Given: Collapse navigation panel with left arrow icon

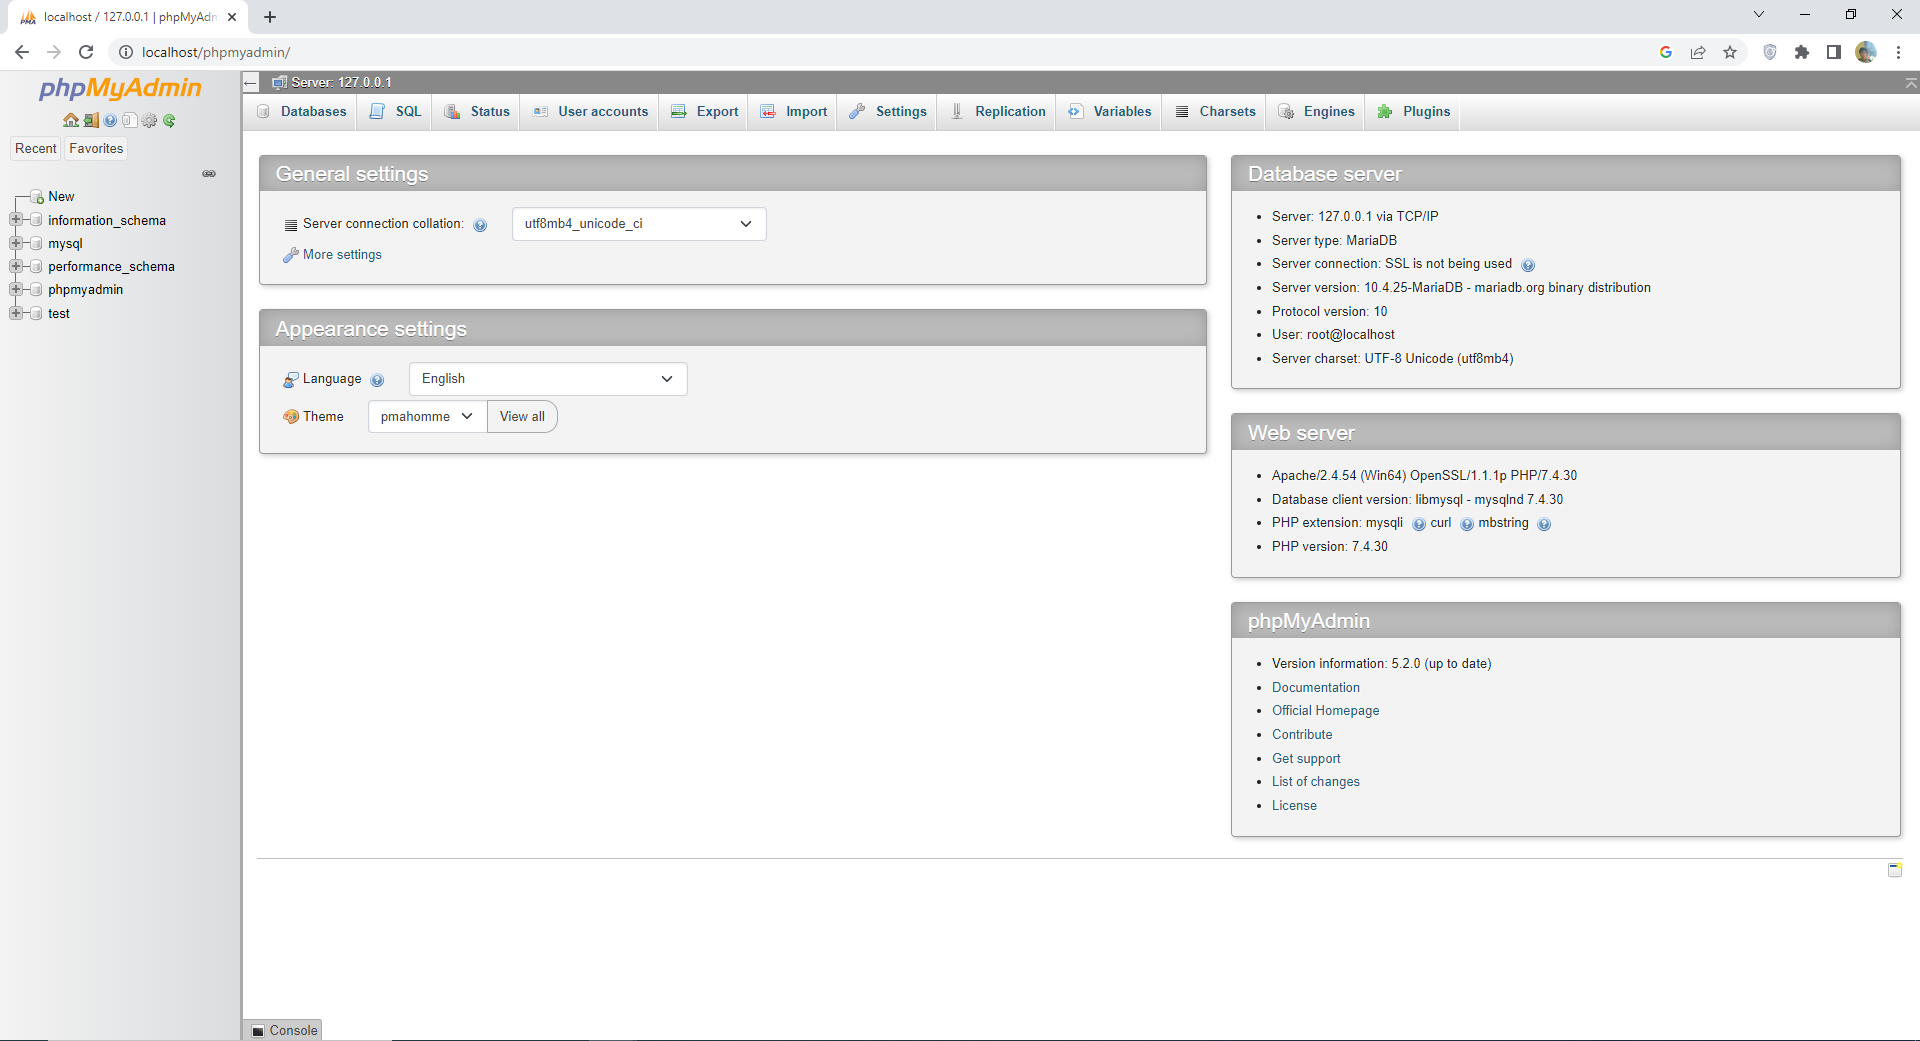Looking at the screenshot, I should click(x=251, y=82).
